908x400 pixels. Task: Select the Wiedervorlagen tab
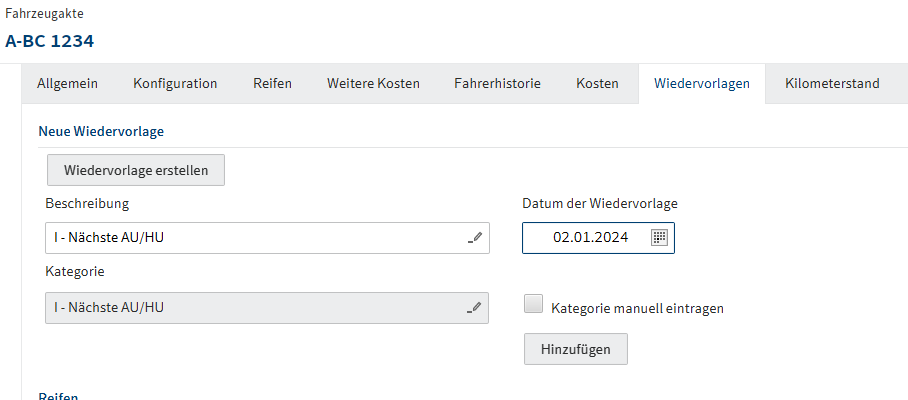[x=701, y=84]
